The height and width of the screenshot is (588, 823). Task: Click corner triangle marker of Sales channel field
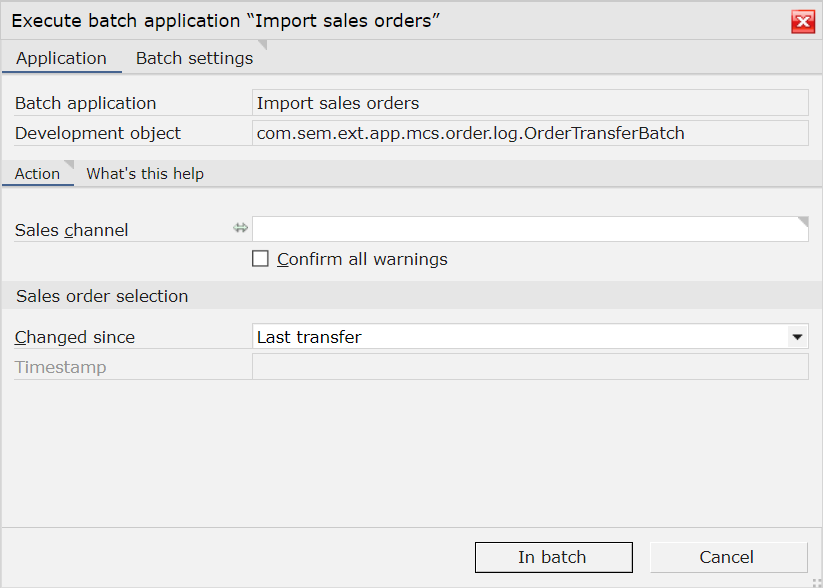(803, 222)
